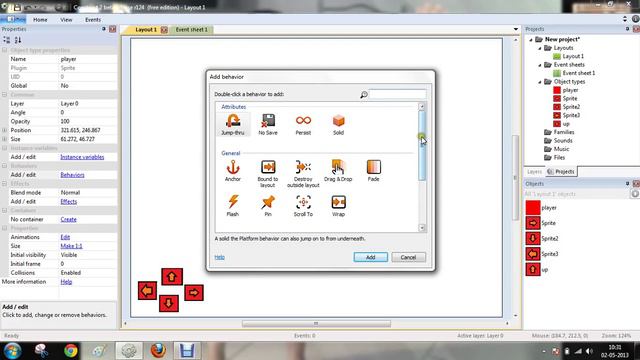The height and width of the screenshot is (360, 640).
Task: Click the Make 1:1 size link
Action: pos(71,246)
